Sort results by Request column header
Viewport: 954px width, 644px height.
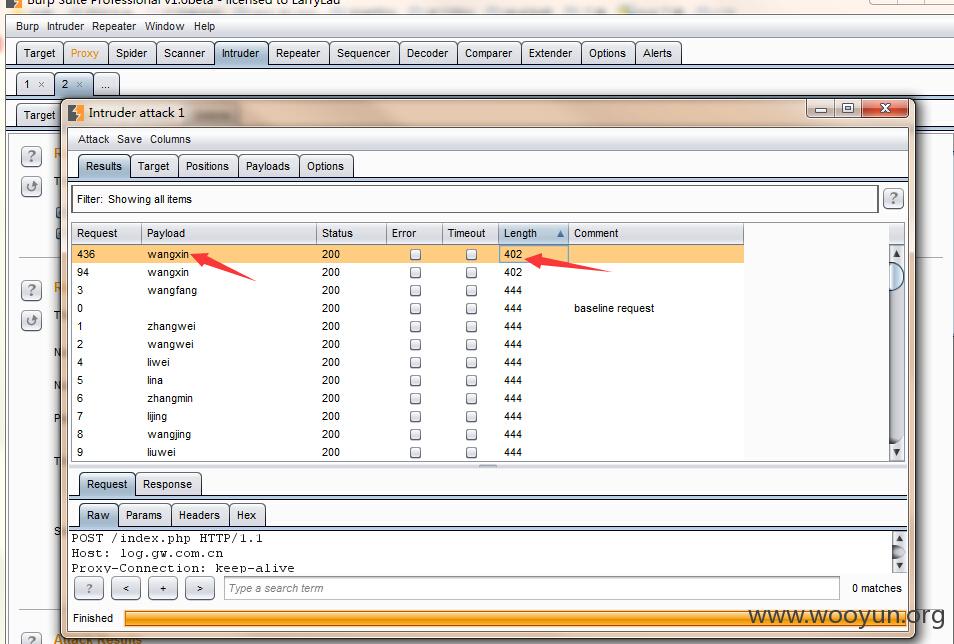coord(106,233)
